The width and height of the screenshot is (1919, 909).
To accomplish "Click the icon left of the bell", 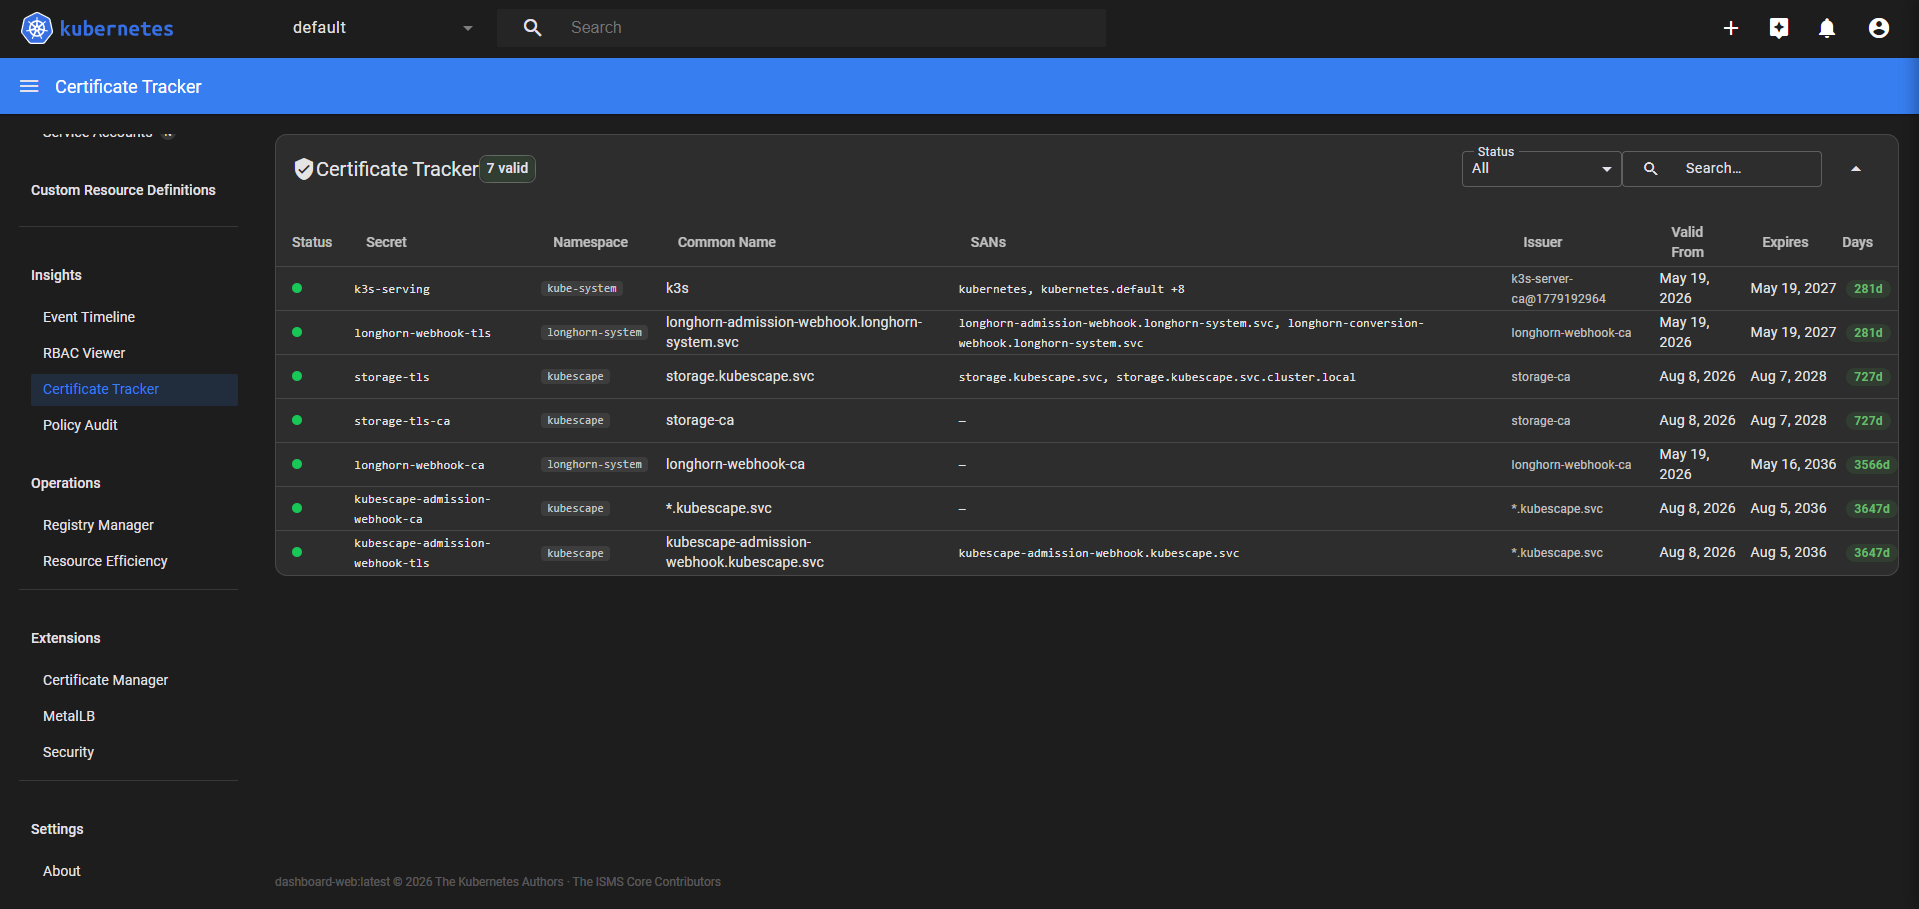I will (1779, 28).
